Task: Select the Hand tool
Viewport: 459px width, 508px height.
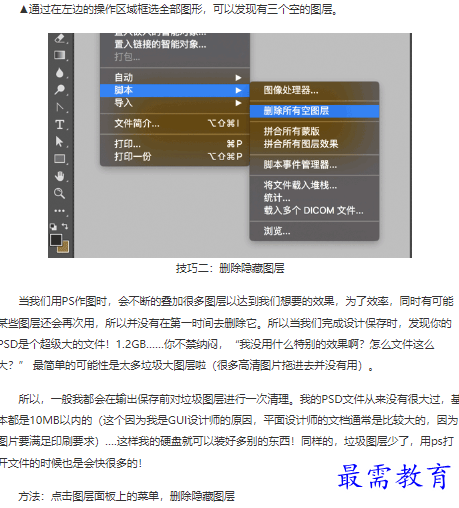Action: tap(60, 176)
